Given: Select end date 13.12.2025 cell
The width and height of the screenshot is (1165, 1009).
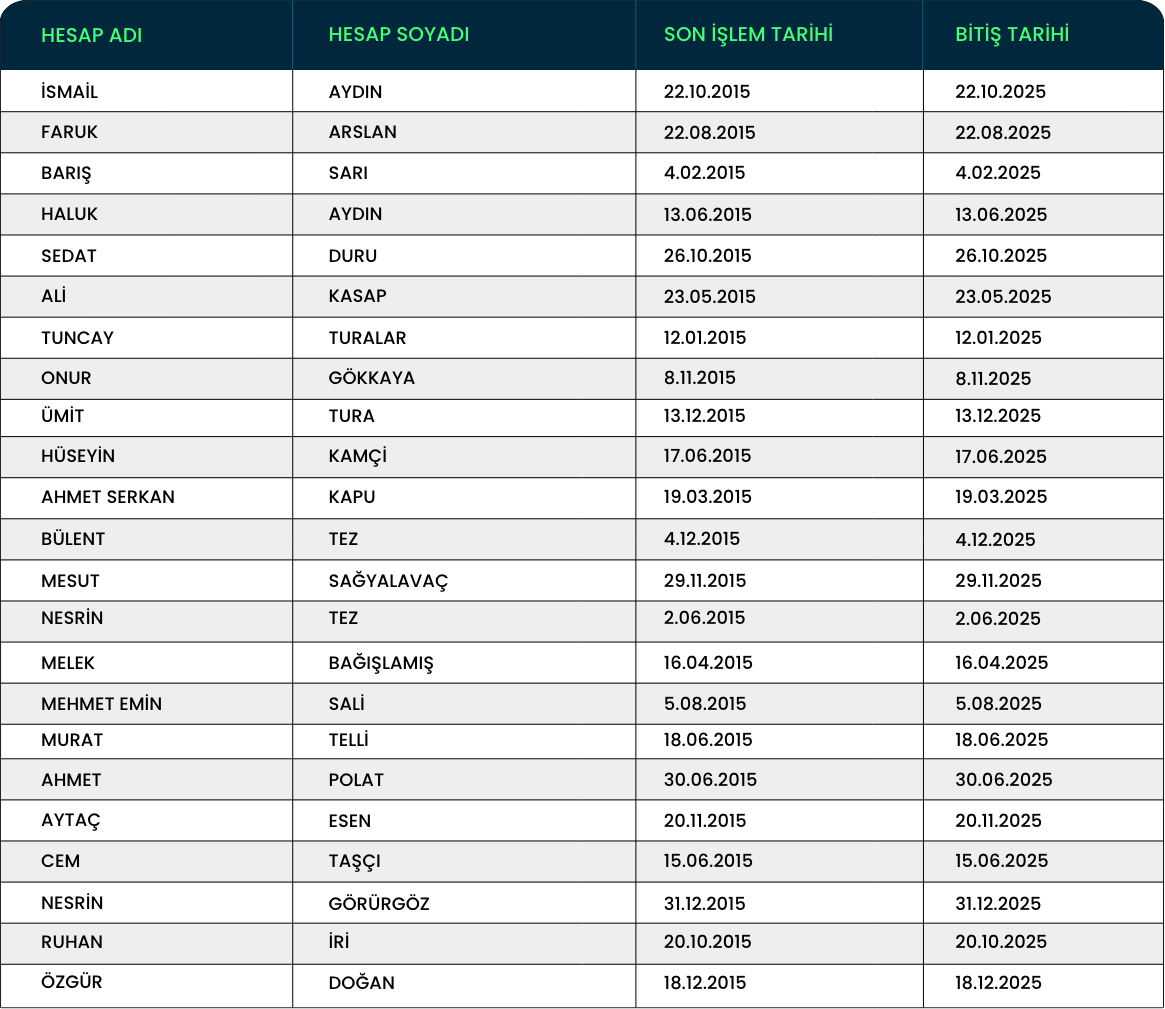Looking at the screenshot, I should coord(998,416).
